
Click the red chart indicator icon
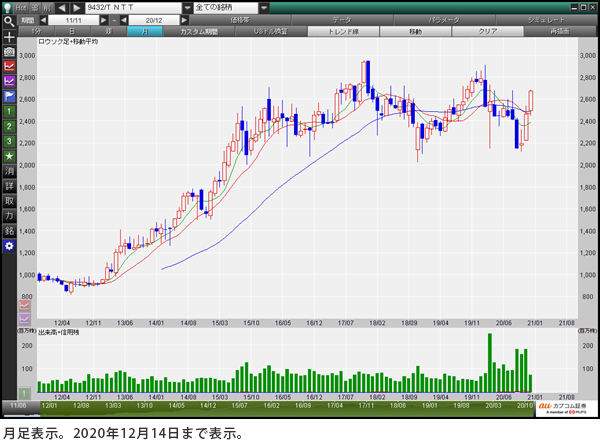point(9,67)
